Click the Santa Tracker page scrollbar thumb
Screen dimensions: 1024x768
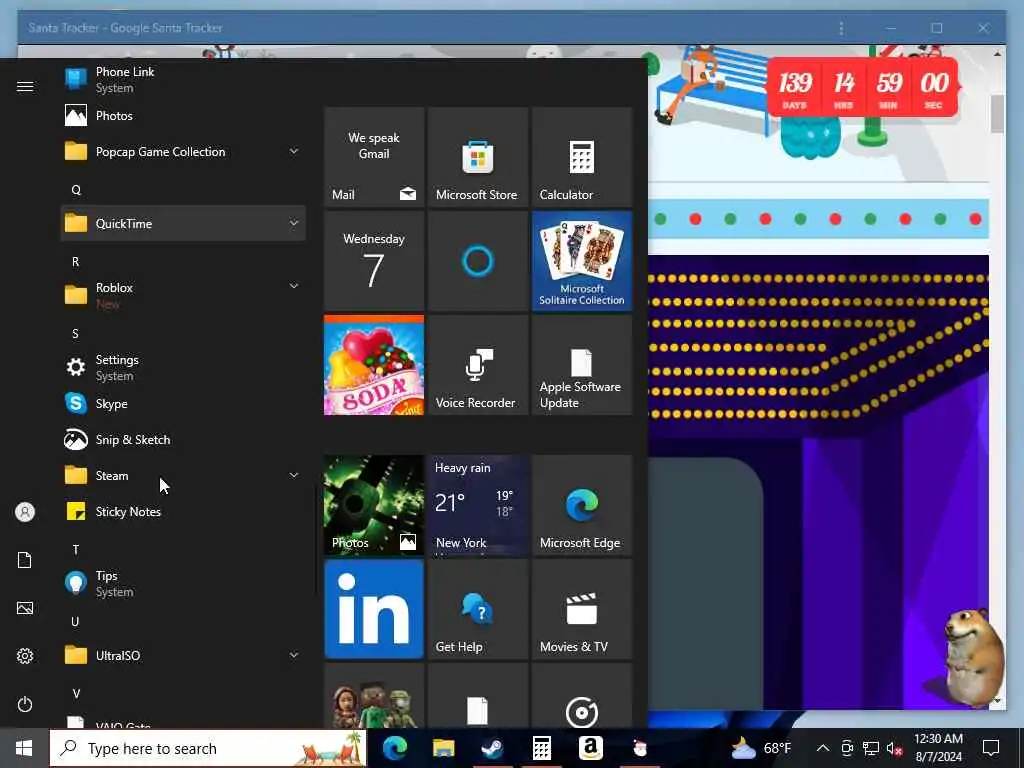tap(997, 114)
